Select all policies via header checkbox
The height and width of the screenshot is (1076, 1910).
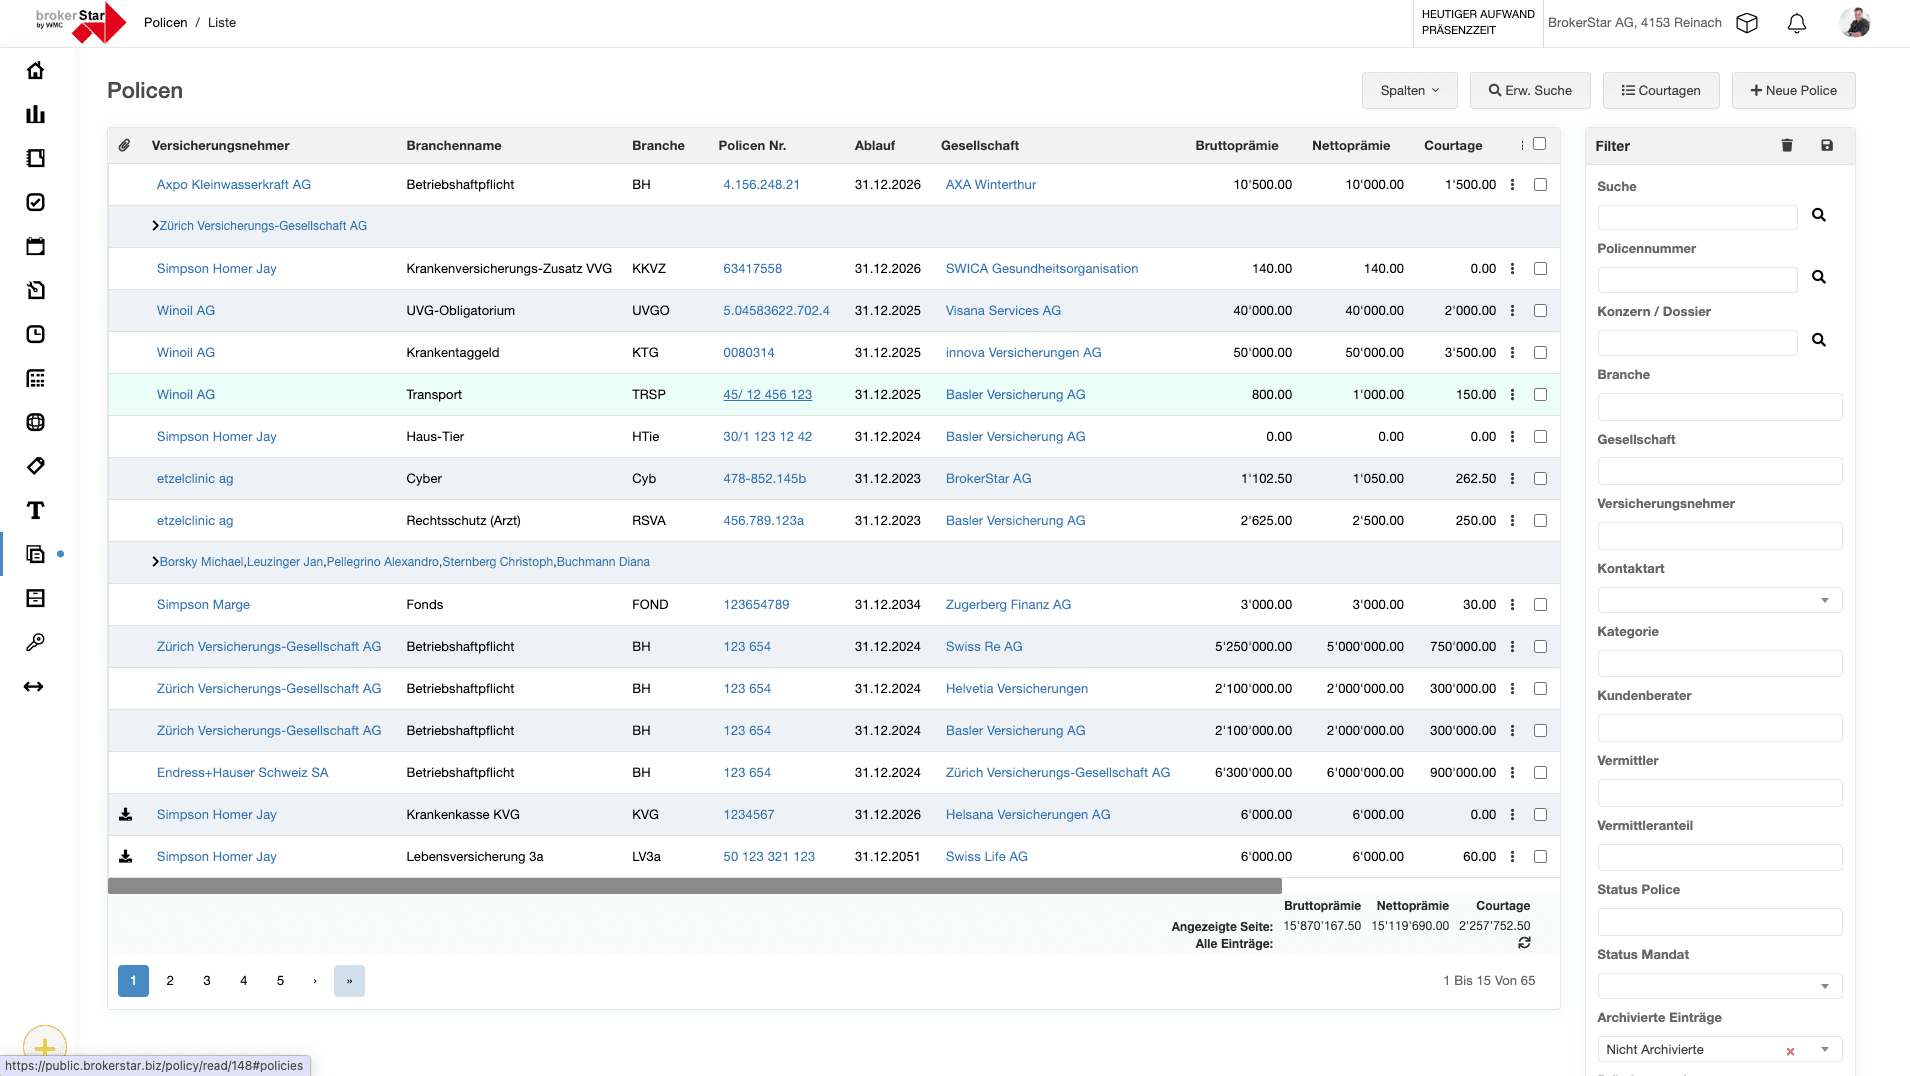click(x=1540, y=145)
